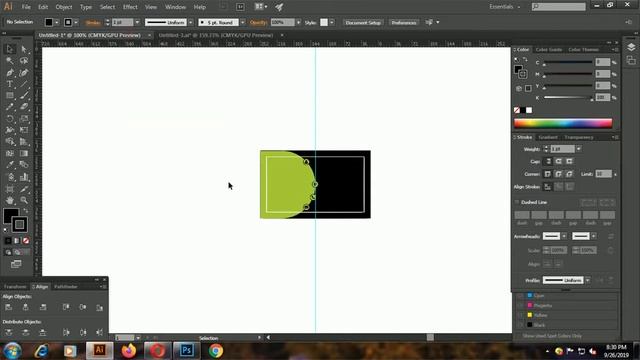Select the Eyedropper tool
Image resolution: width=640 pixels, height=360 pixels.
pos(10,165)
